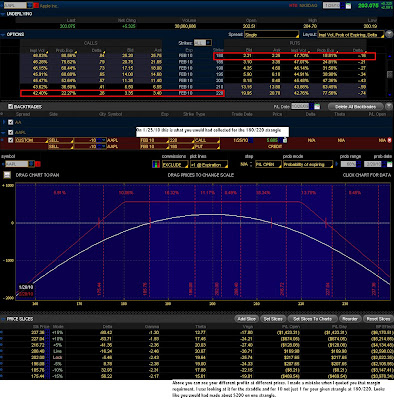Collapse the Underlying section

[3, 14]
